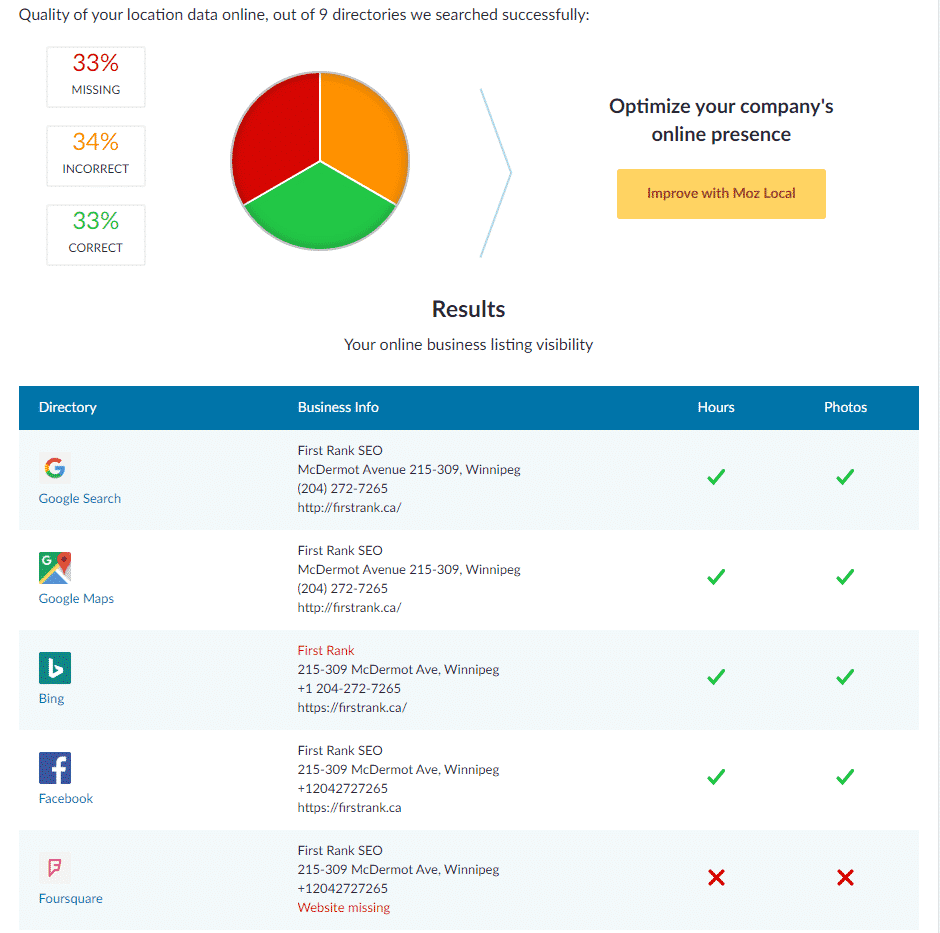Image resolution: width=940 pixels, height=933 pixels.
Task: Select the 34% Incorrect stat box
Action: click(x=96, y=155)
